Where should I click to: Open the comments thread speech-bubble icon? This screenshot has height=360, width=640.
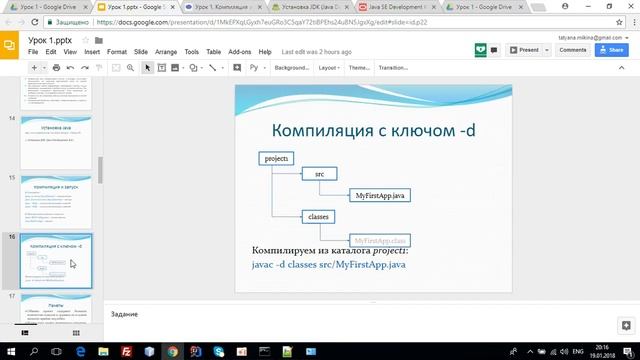click(x=494, y=50)
